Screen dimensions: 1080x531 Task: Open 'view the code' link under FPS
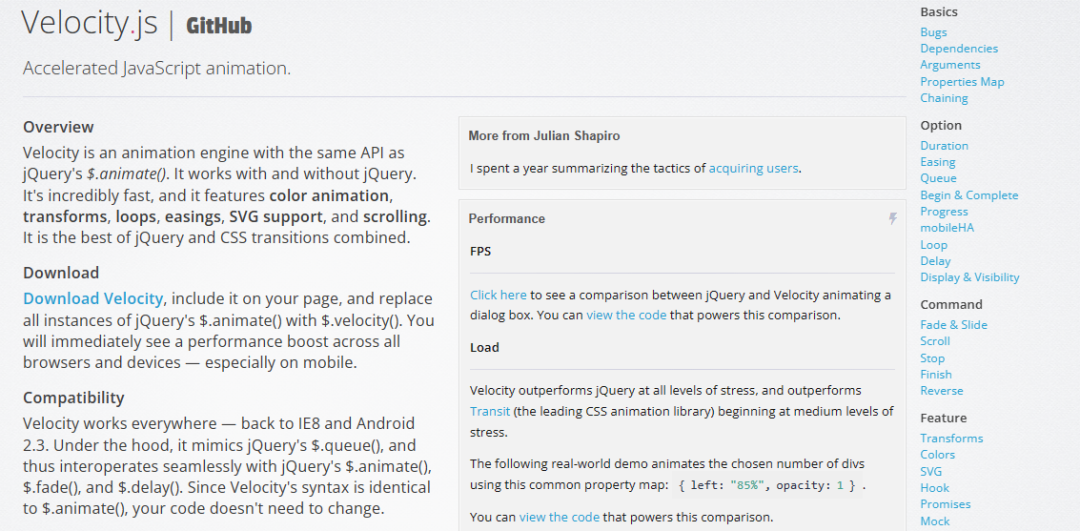click(626, 316)
